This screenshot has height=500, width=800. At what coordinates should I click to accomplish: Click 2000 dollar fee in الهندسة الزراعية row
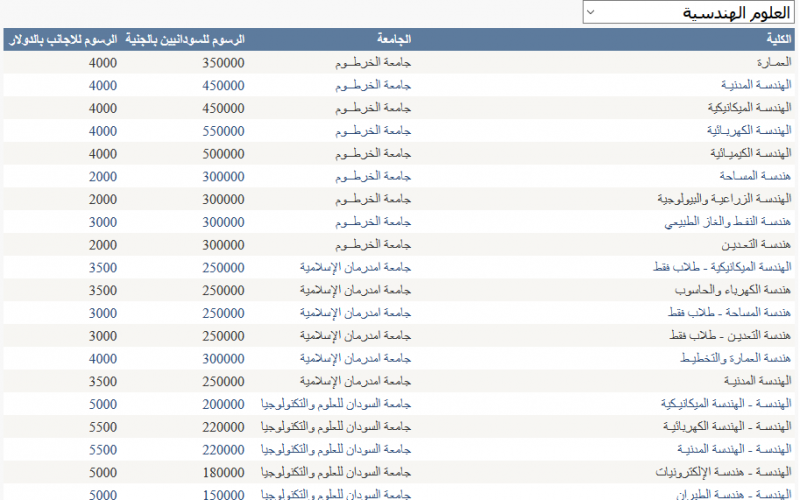[x=103, y=199]
